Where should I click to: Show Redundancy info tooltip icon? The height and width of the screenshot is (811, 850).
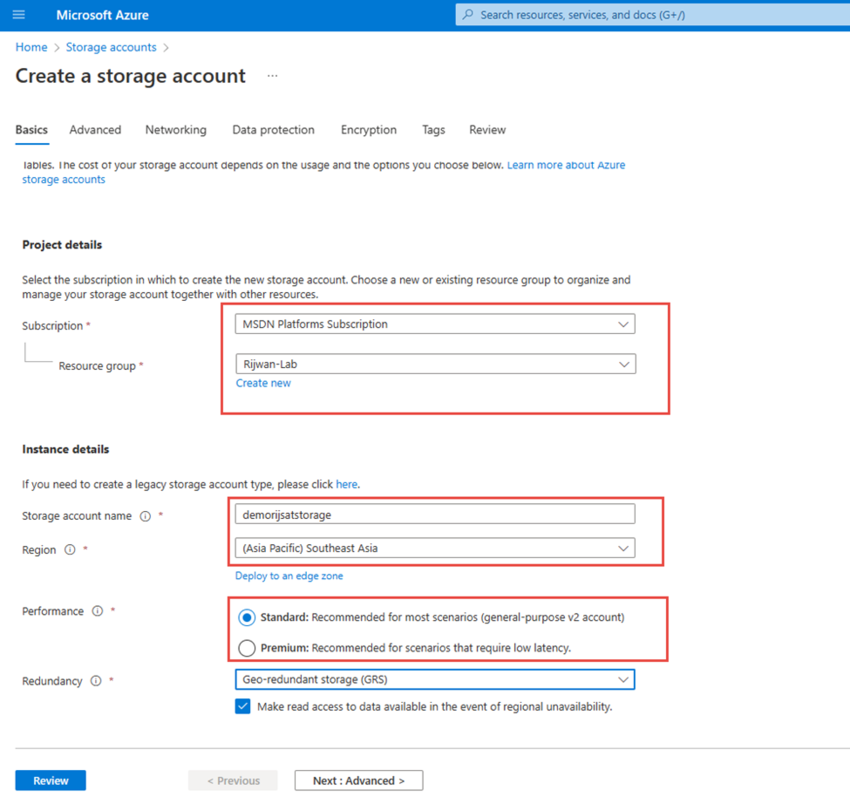tap(96, 681)
